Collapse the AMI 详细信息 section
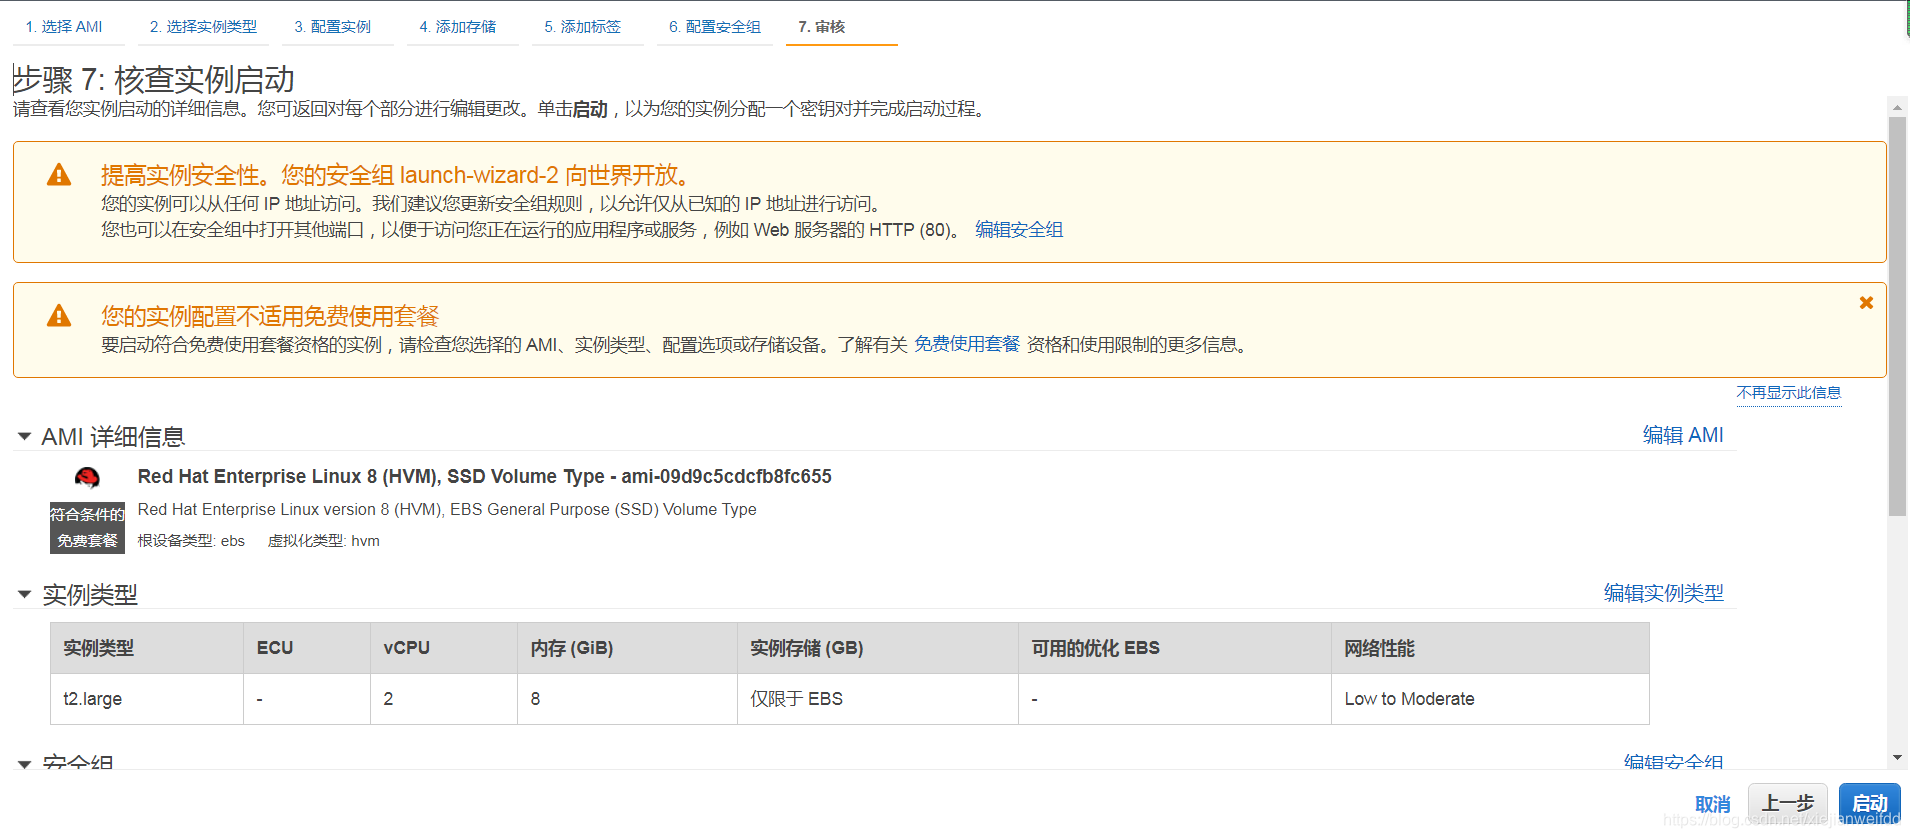Image resolution: width=1910 pixels, height=838 pixels. (x=24, y=437)
